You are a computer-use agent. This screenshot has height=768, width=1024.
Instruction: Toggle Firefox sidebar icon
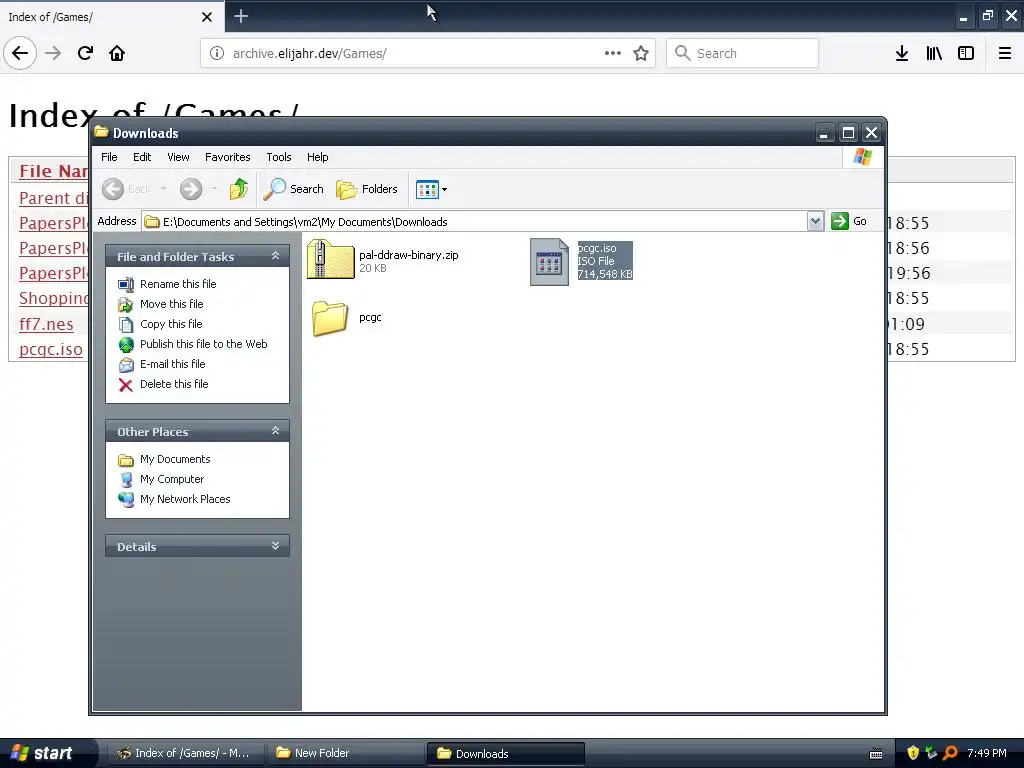point(966,53)
